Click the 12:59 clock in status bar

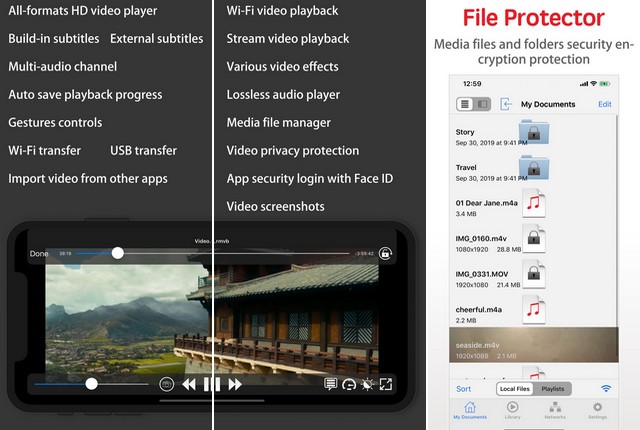(472, 84)
